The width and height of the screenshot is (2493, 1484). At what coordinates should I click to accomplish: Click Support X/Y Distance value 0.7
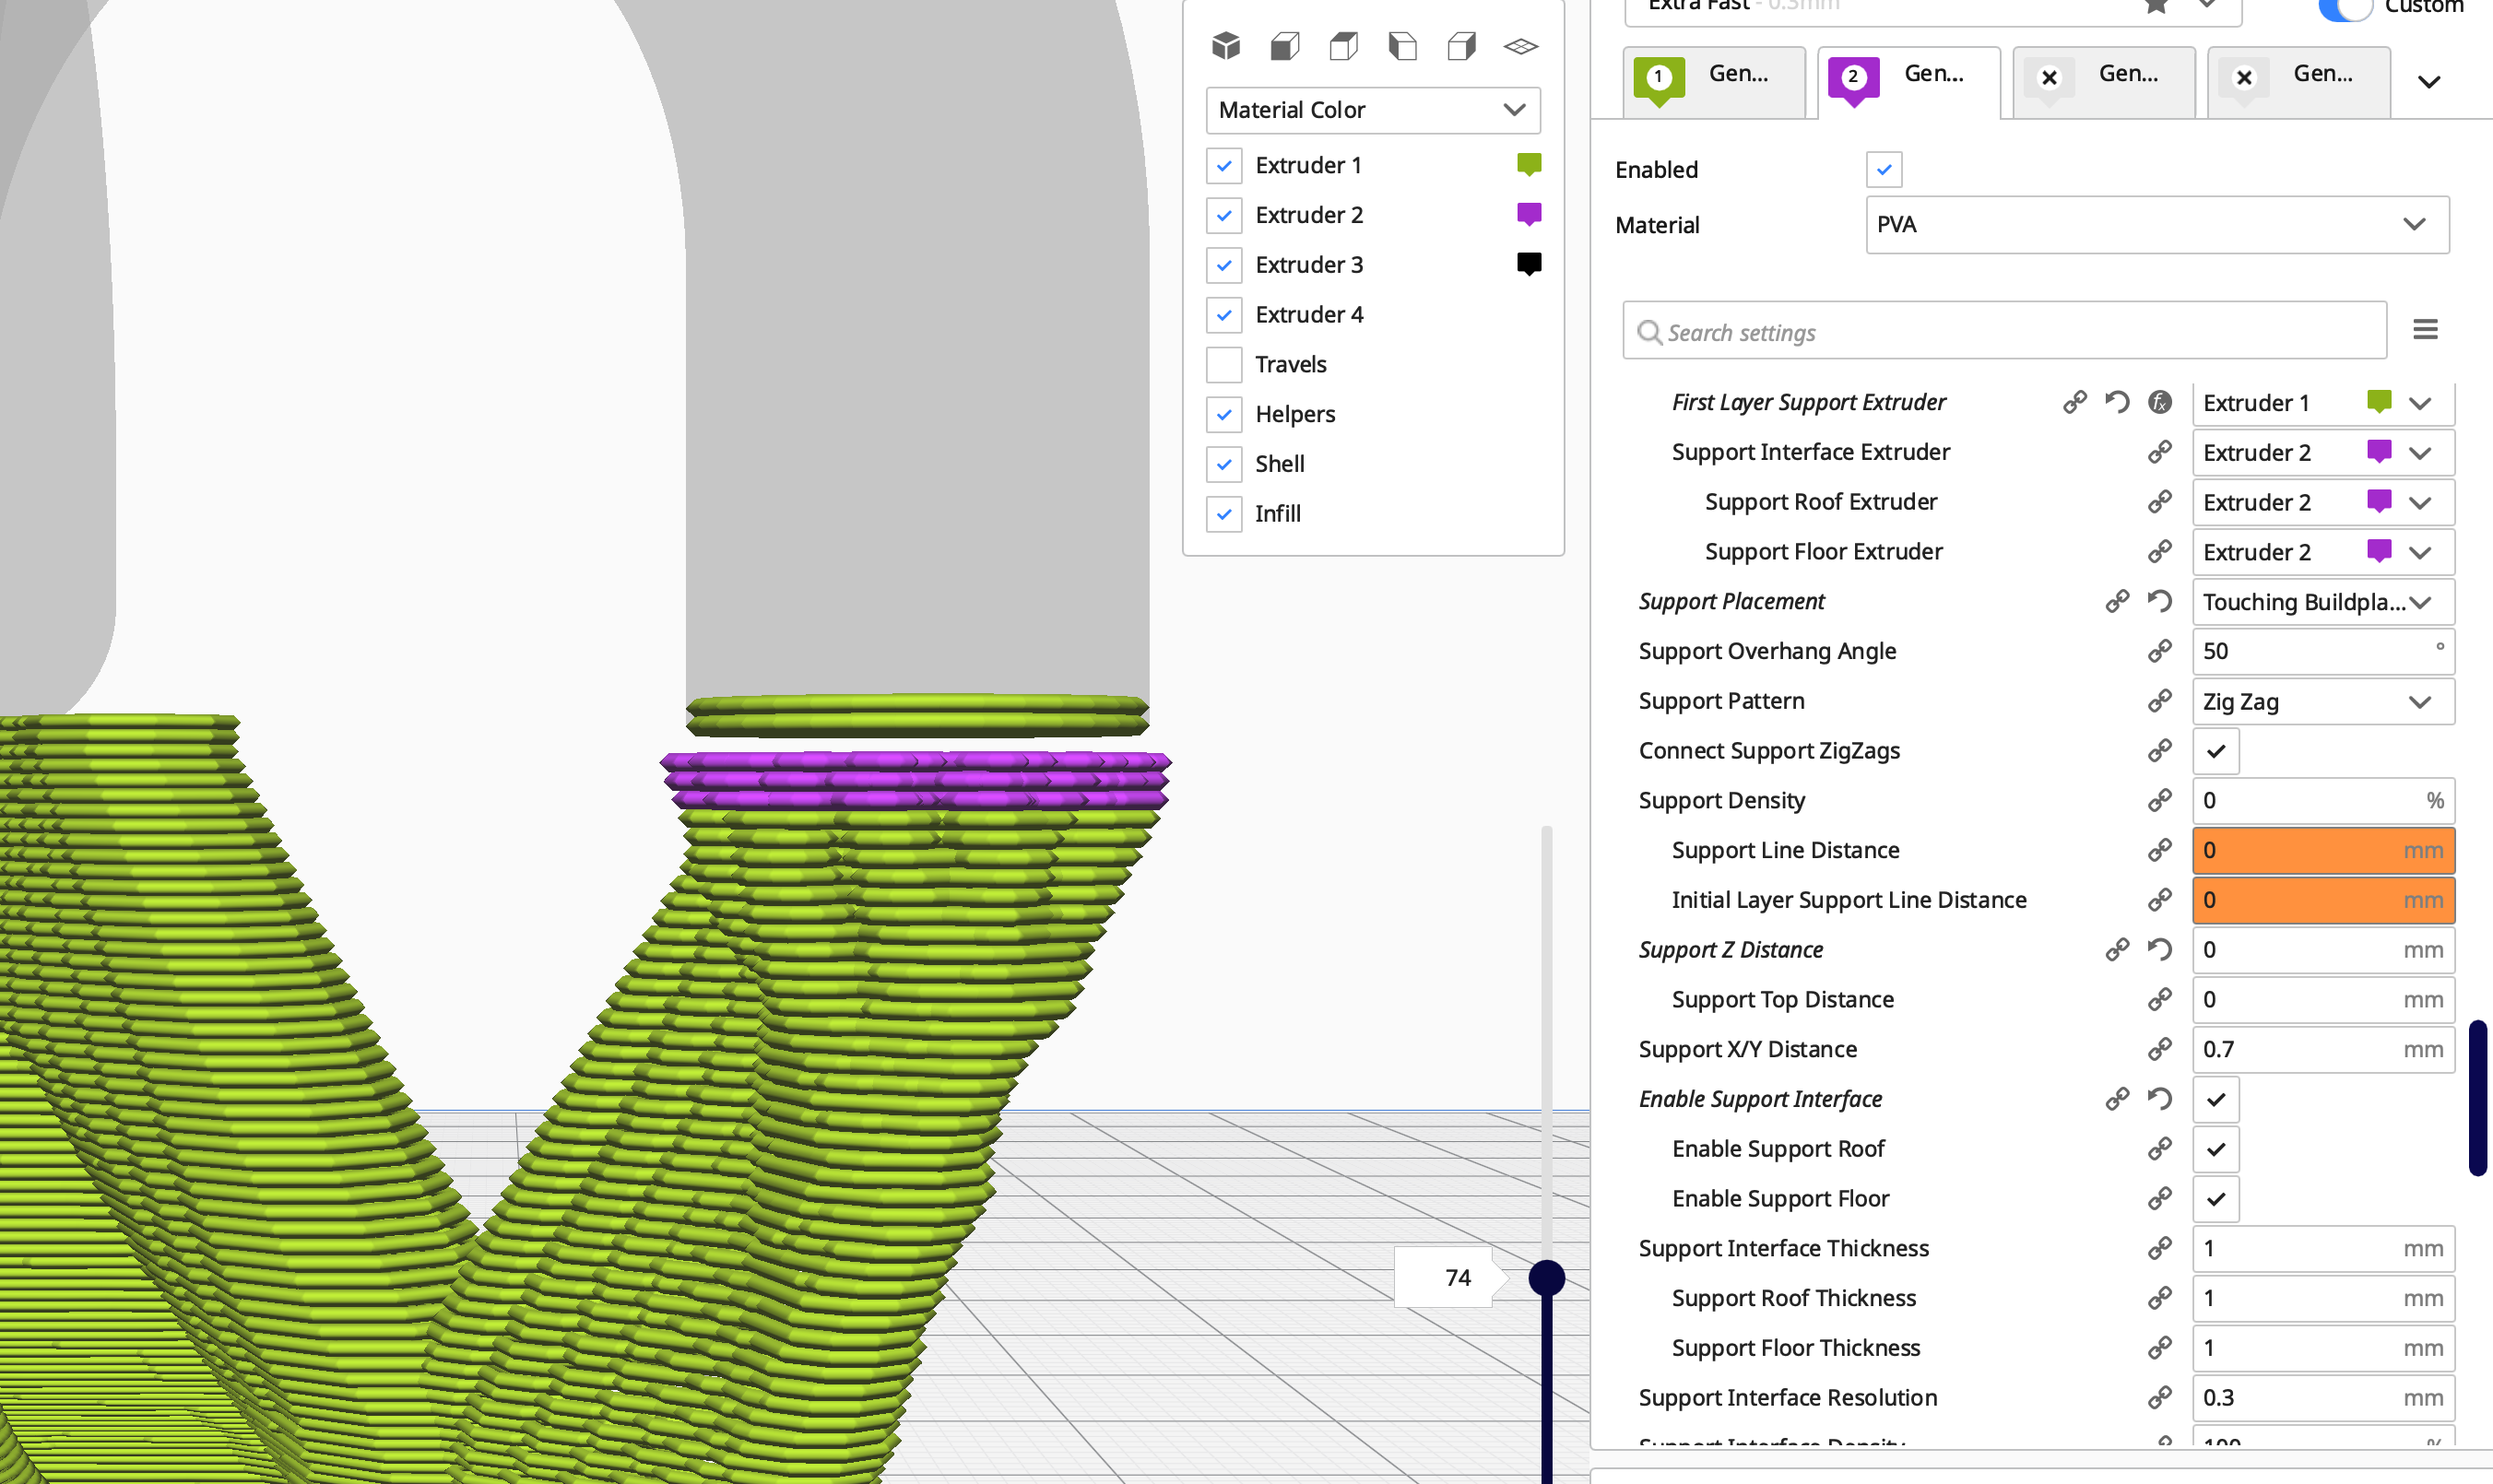click(x=2323, y=1049)
